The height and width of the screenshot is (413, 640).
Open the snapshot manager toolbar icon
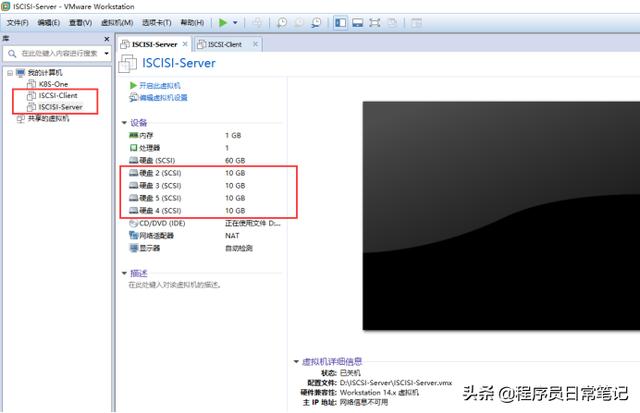point(316,22)
